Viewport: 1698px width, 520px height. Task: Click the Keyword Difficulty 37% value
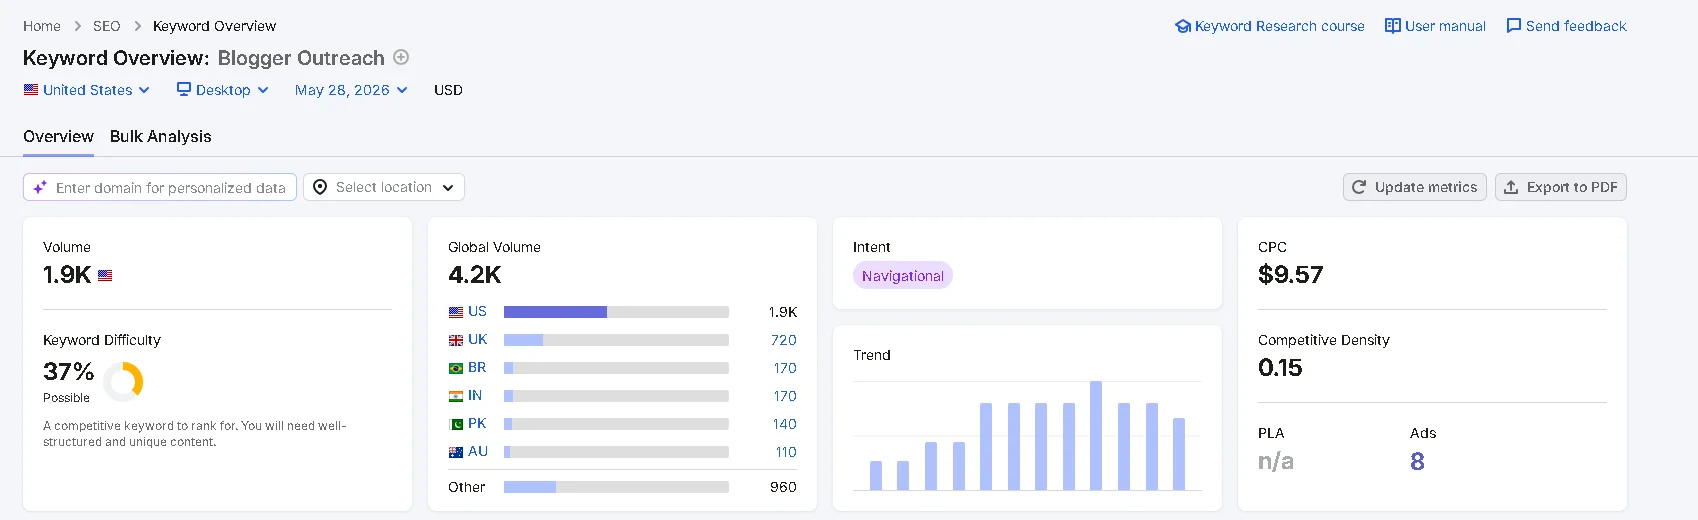click(x=69, y=371)
